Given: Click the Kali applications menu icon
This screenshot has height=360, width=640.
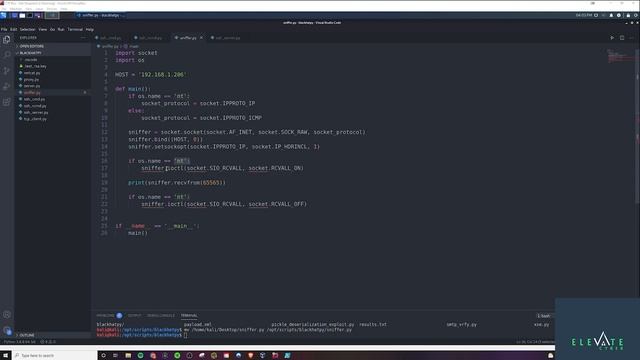Looking at the screenshot, I should coord(4,15).
